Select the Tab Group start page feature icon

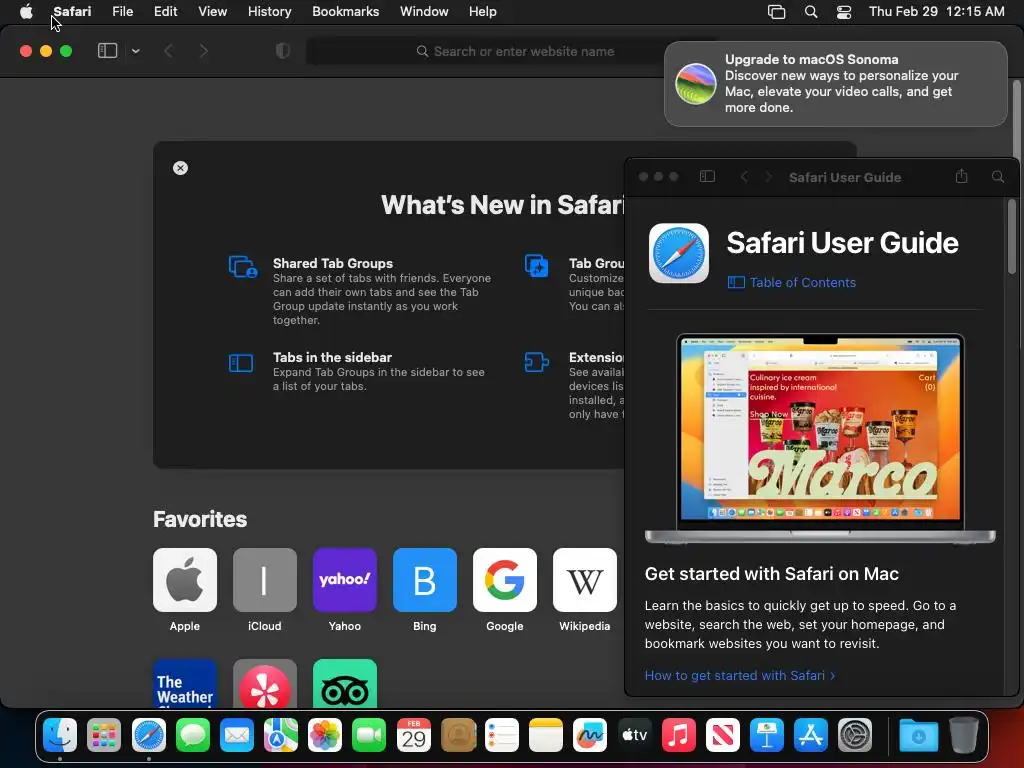pyautogui.click(x=537, y=266)
